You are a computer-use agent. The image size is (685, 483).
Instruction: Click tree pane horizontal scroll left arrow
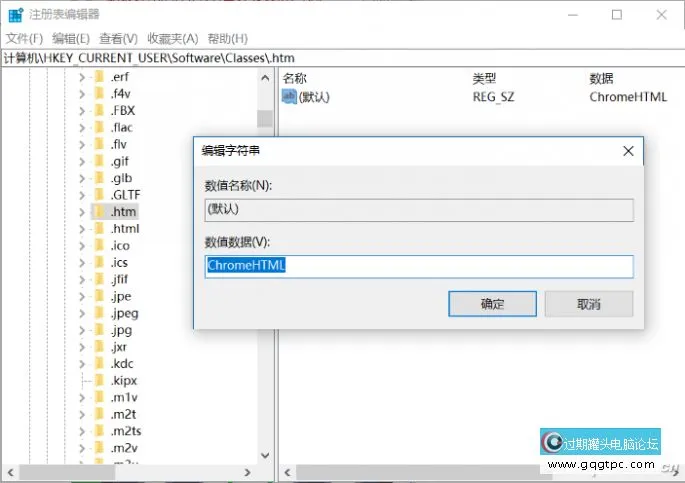coord(10,473)
